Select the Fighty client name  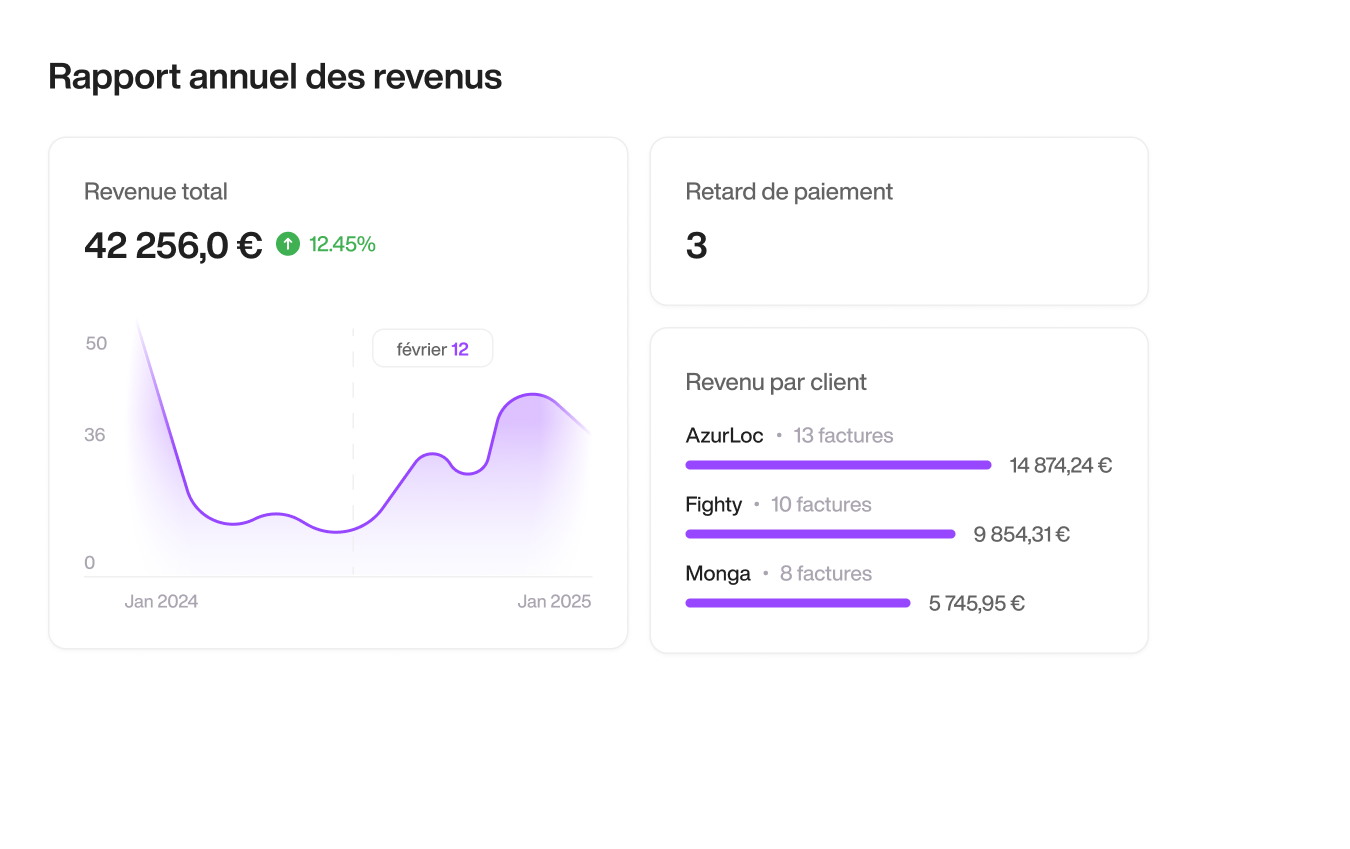tap(713, 505)
